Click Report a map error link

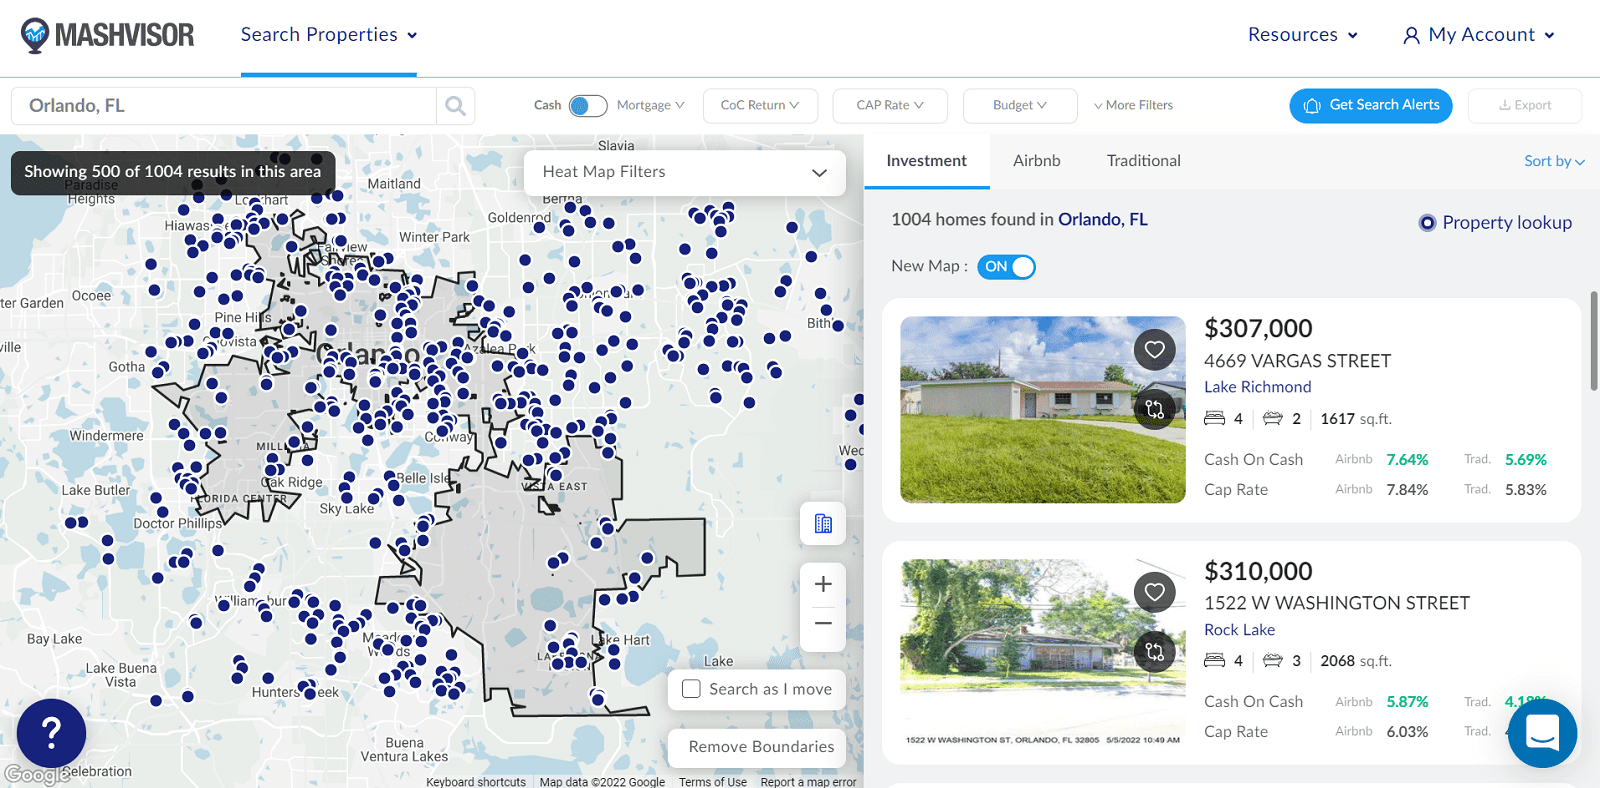point(808,782)
